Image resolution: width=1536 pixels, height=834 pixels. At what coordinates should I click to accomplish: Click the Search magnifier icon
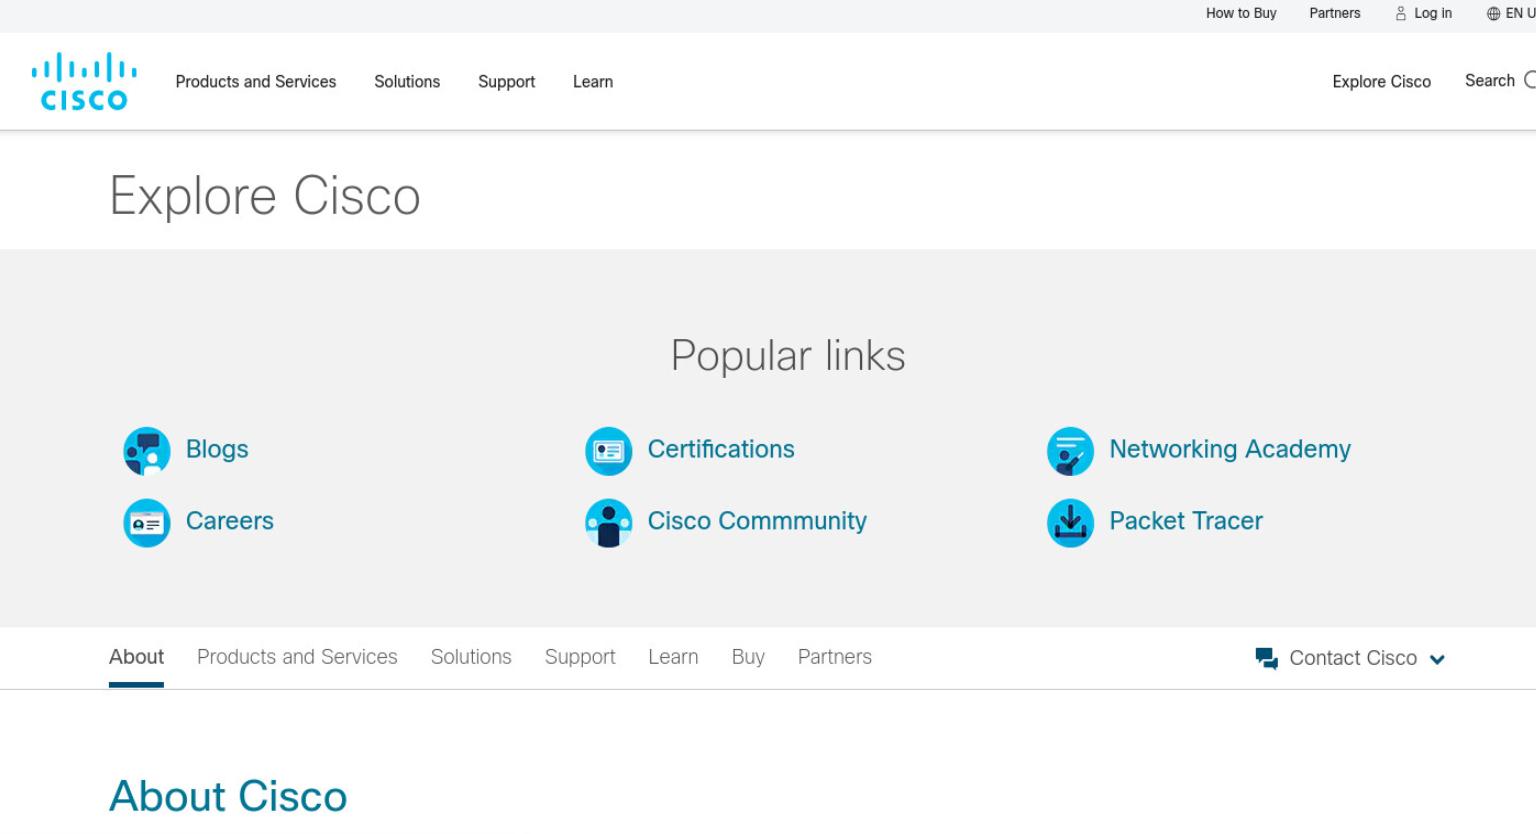click(1530, 81)
